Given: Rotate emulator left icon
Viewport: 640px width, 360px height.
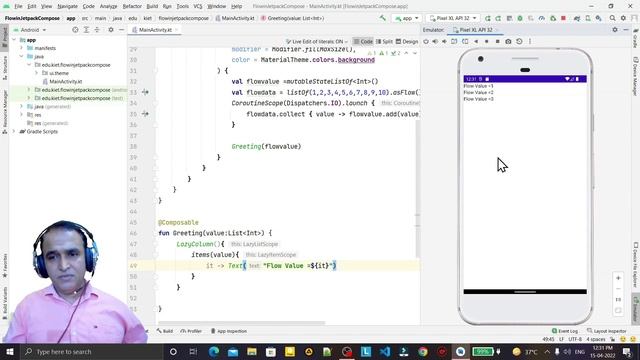Looking at the screenshot, I should (454, 41).
